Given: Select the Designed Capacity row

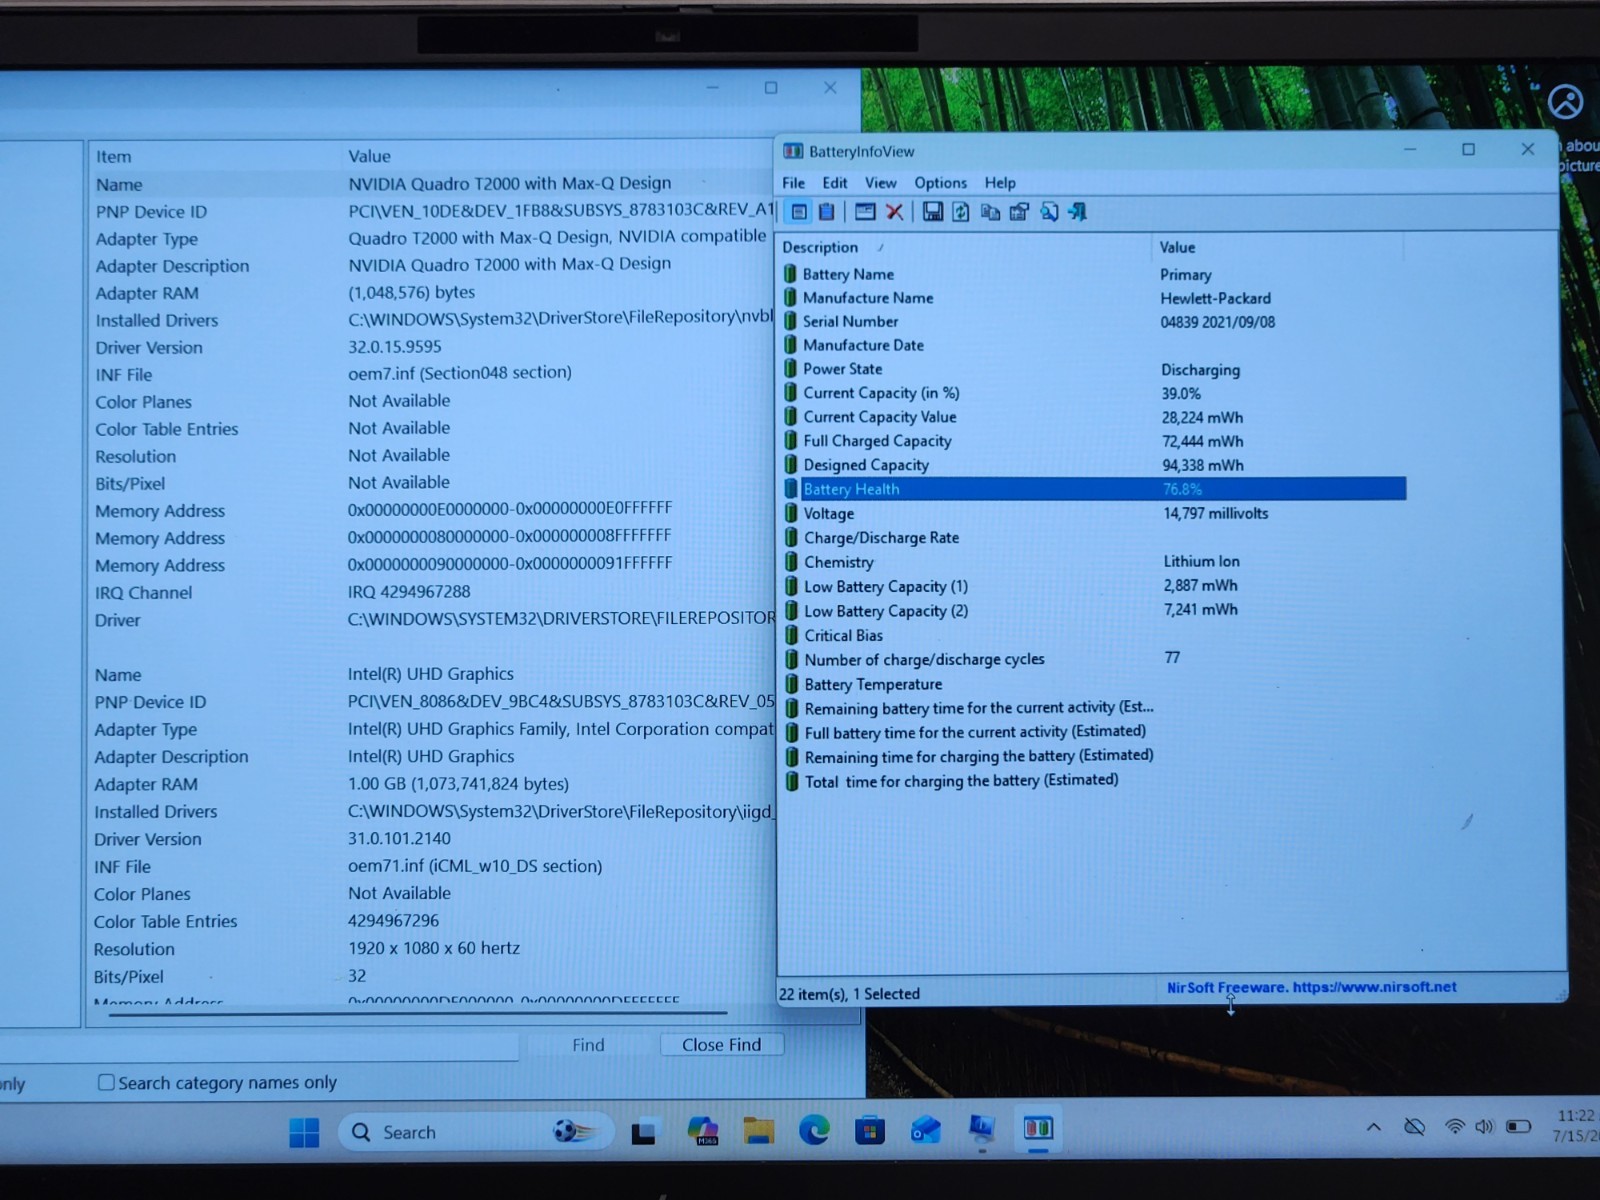Looking at the screenshot, I should 1093,465.
